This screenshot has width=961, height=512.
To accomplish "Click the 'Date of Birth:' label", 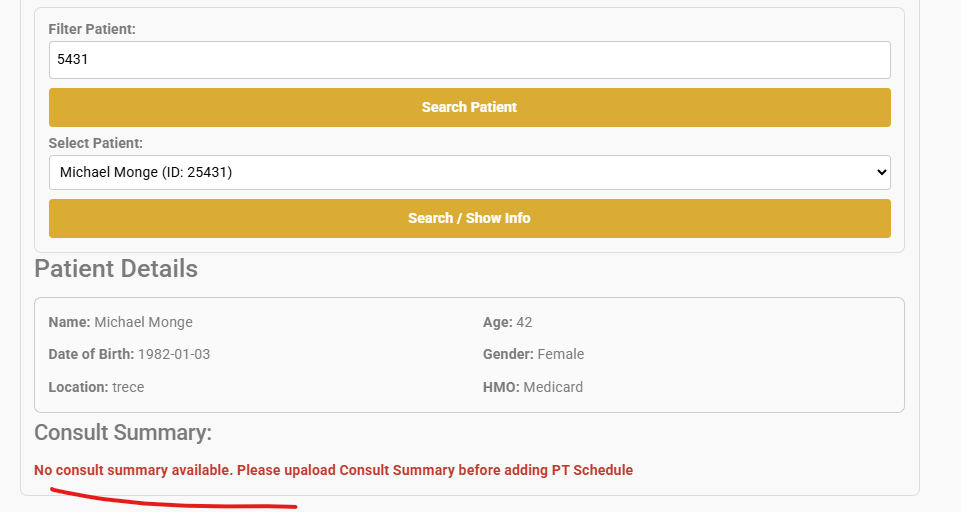I will click(91, 354).
